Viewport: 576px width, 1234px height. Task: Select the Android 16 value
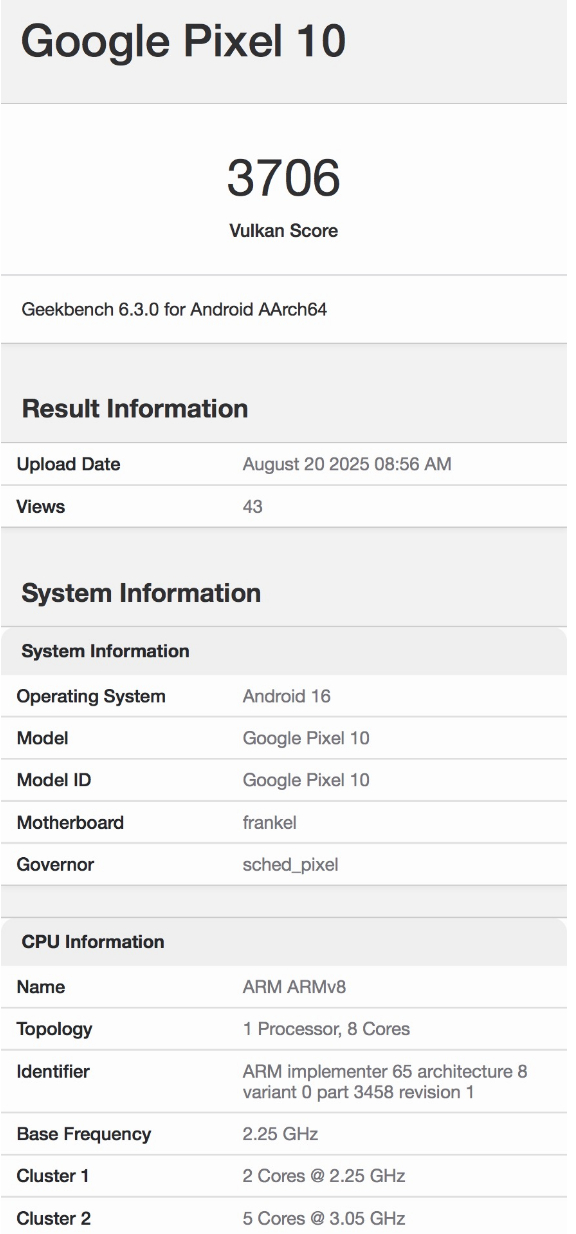(x=287, y=696)
